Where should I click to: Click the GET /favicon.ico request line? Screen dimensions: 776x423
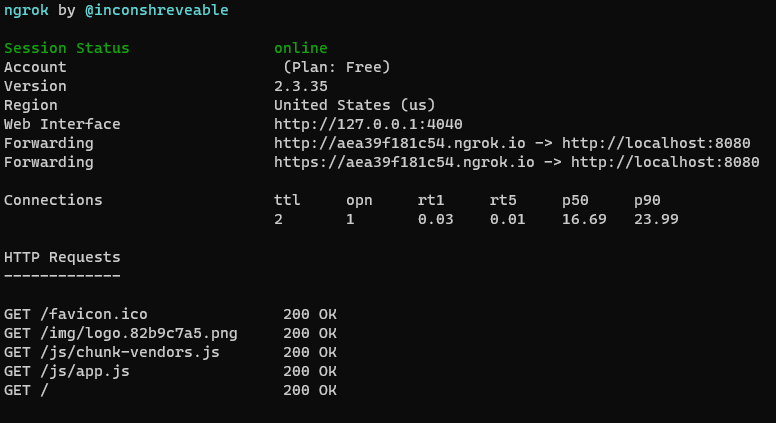(x=75, y=314)
